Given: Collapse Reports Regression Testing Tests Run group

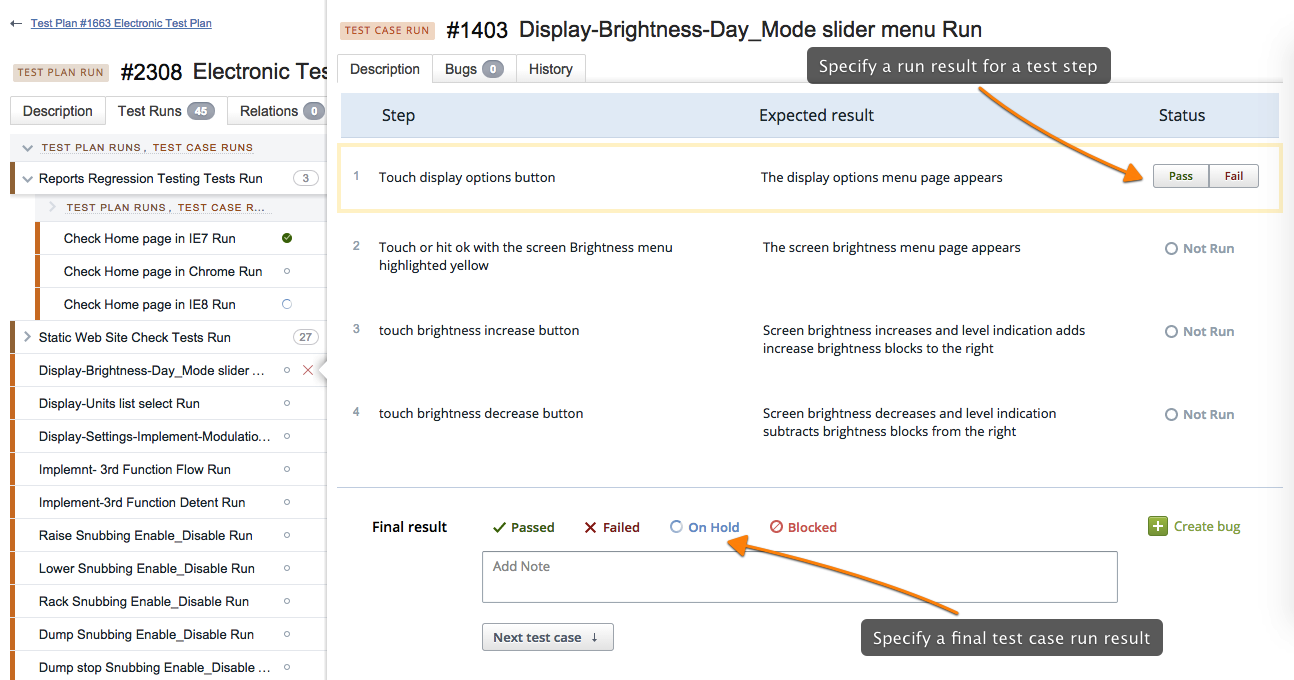Looking at the screenshot, I should pos(27,178).
